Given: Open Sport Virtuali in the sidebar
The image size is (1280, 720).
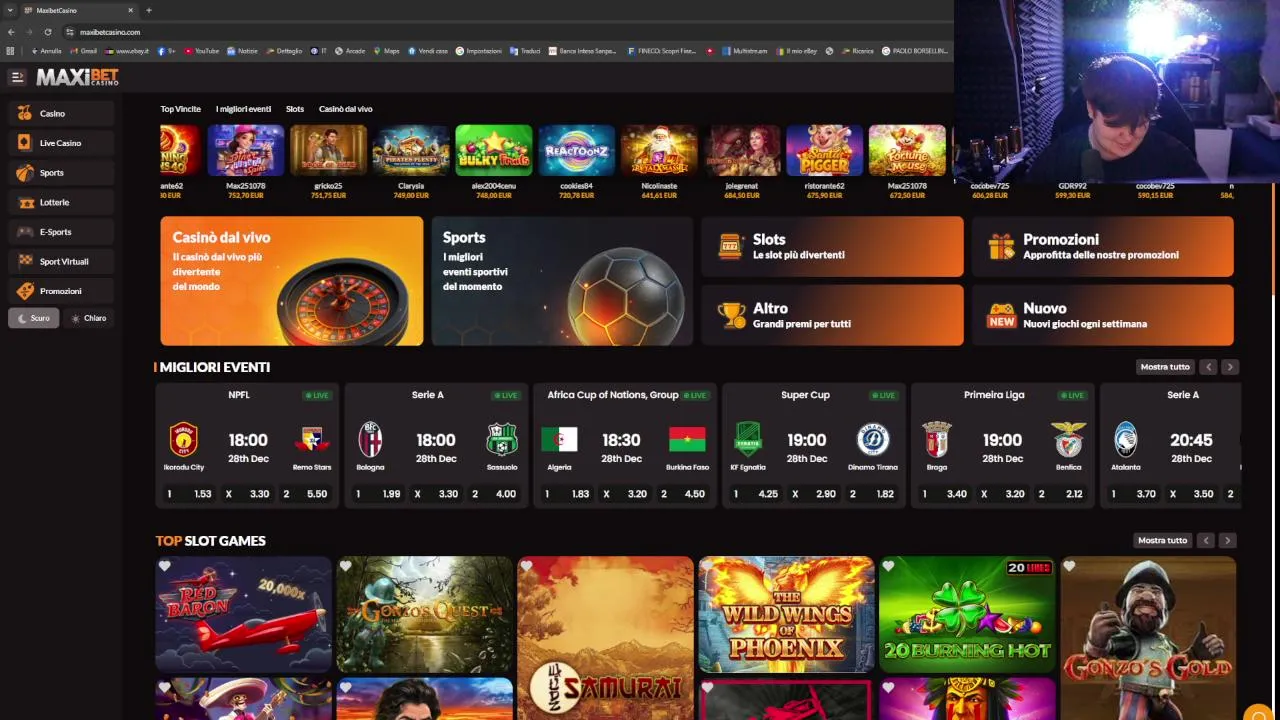Looking at the screenshot, I should coord(60,261).
